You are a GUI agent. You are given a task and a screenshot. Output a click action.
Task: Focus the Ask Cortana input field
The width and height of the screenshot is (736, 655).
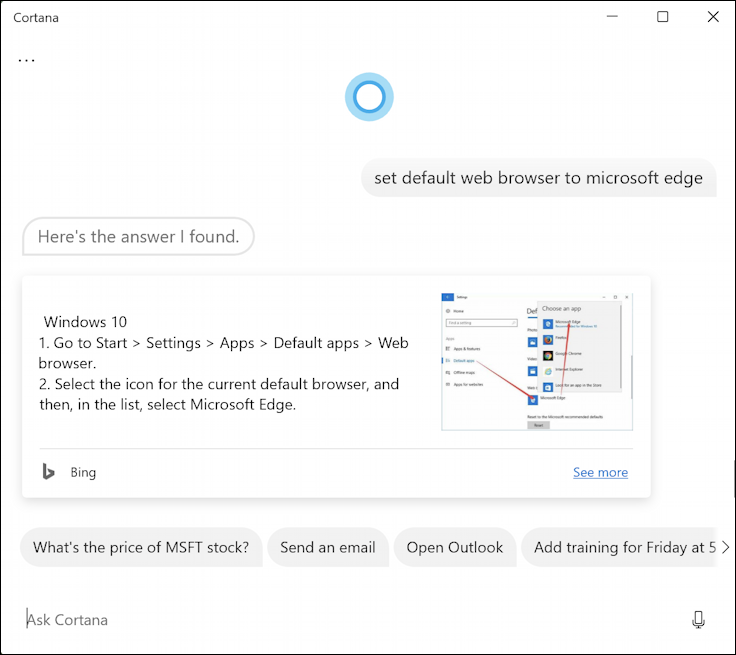(352, 620)
